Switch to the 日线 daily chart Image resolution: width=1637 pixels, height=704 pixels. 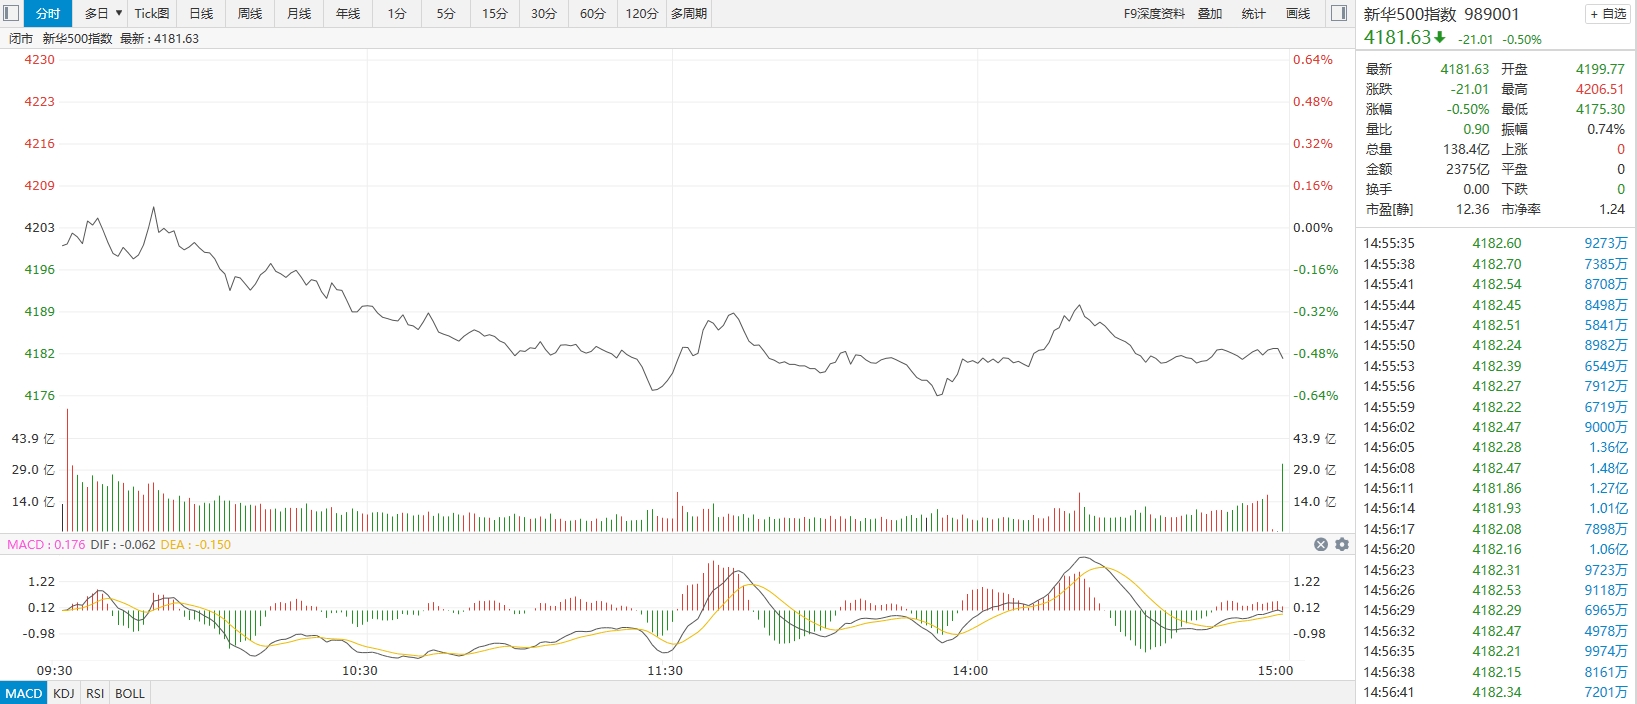pyautogui.click(x=201, y=13)
